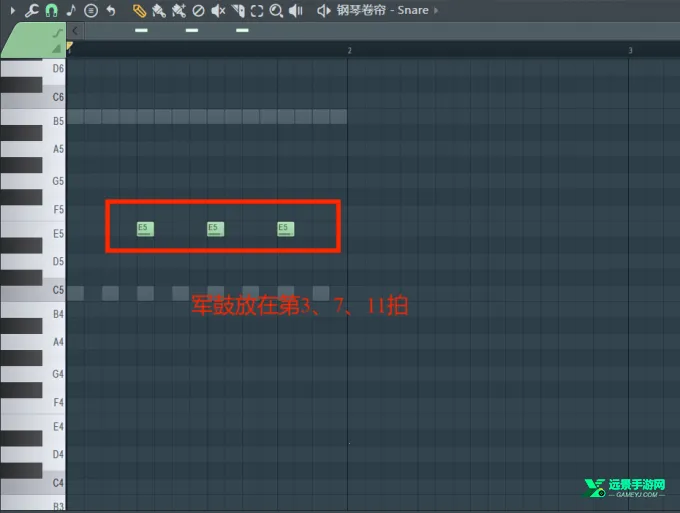Click the circled-lines icon in the toolbar
Viewport: 680px width, 513px height.
(x=91, y=10)
